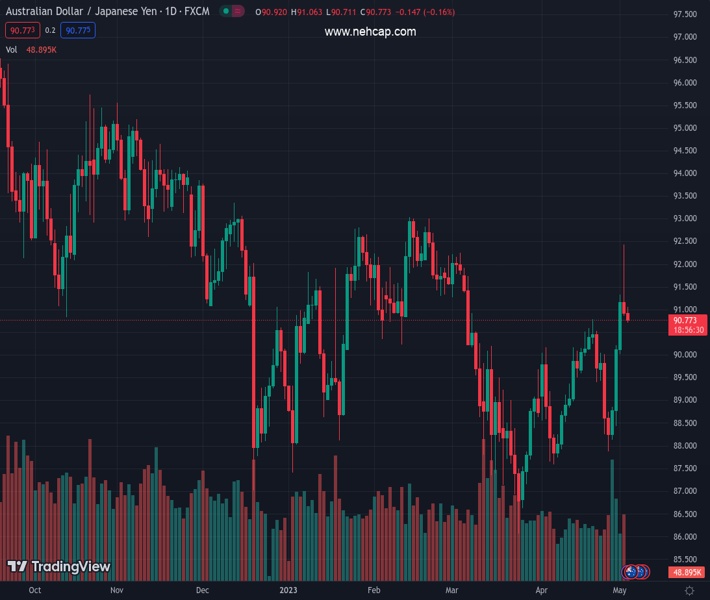The height and width of the screenshot is (600, 710).
Task: Open chart settings gear icon
Action: pos(689,591)
